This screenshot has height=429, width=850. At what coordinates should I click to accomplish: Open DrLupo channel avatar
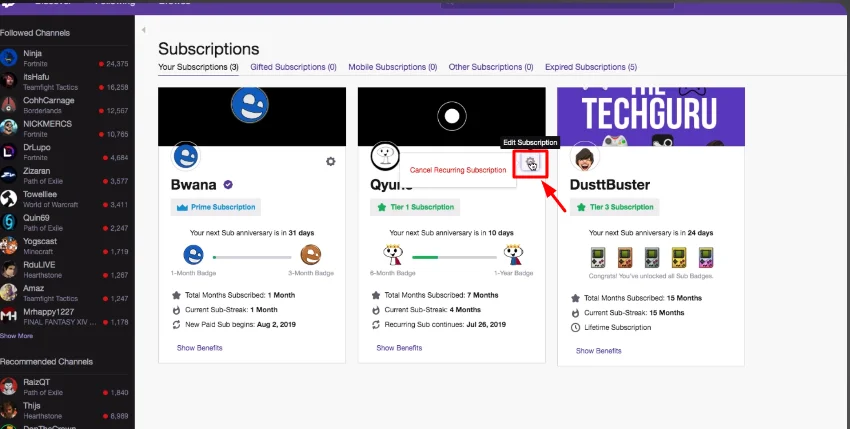coord(9,151)
